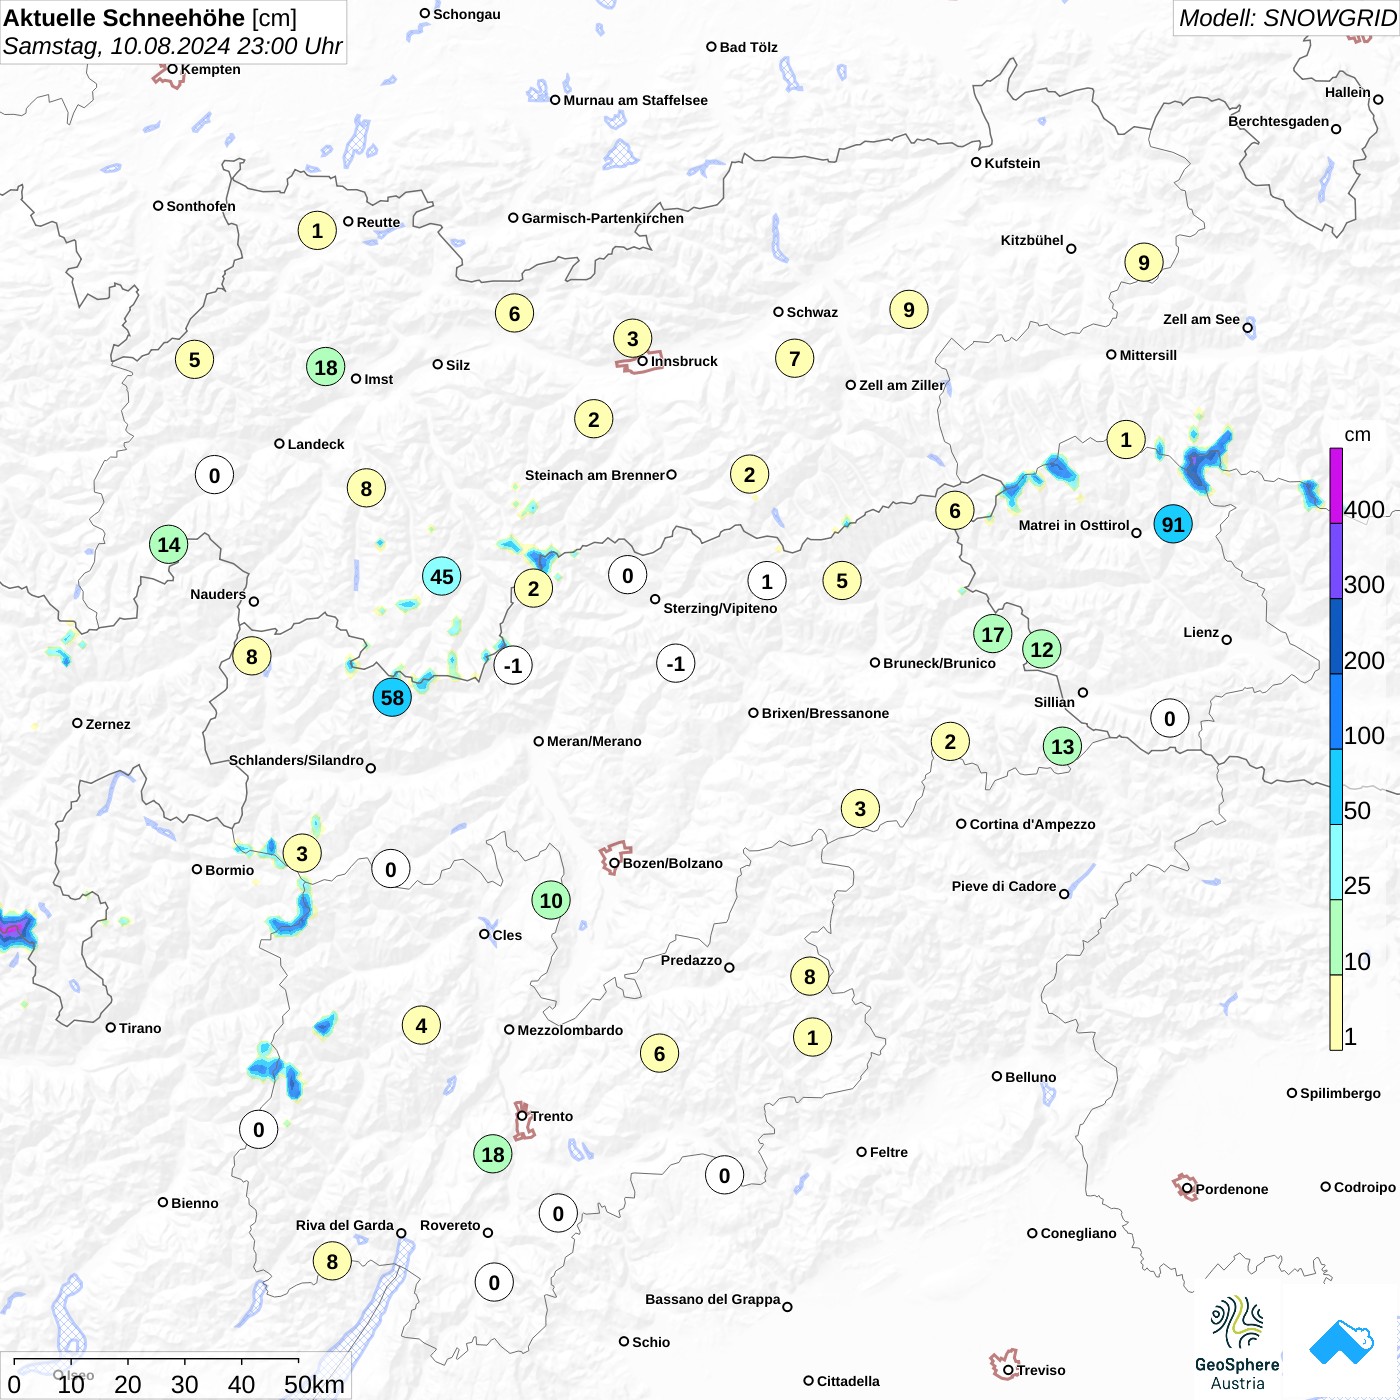Click the dark blue 200–300 cm legend swatch
The width and height of the screenshot is (1400, 1400).
coord(1336,636)
